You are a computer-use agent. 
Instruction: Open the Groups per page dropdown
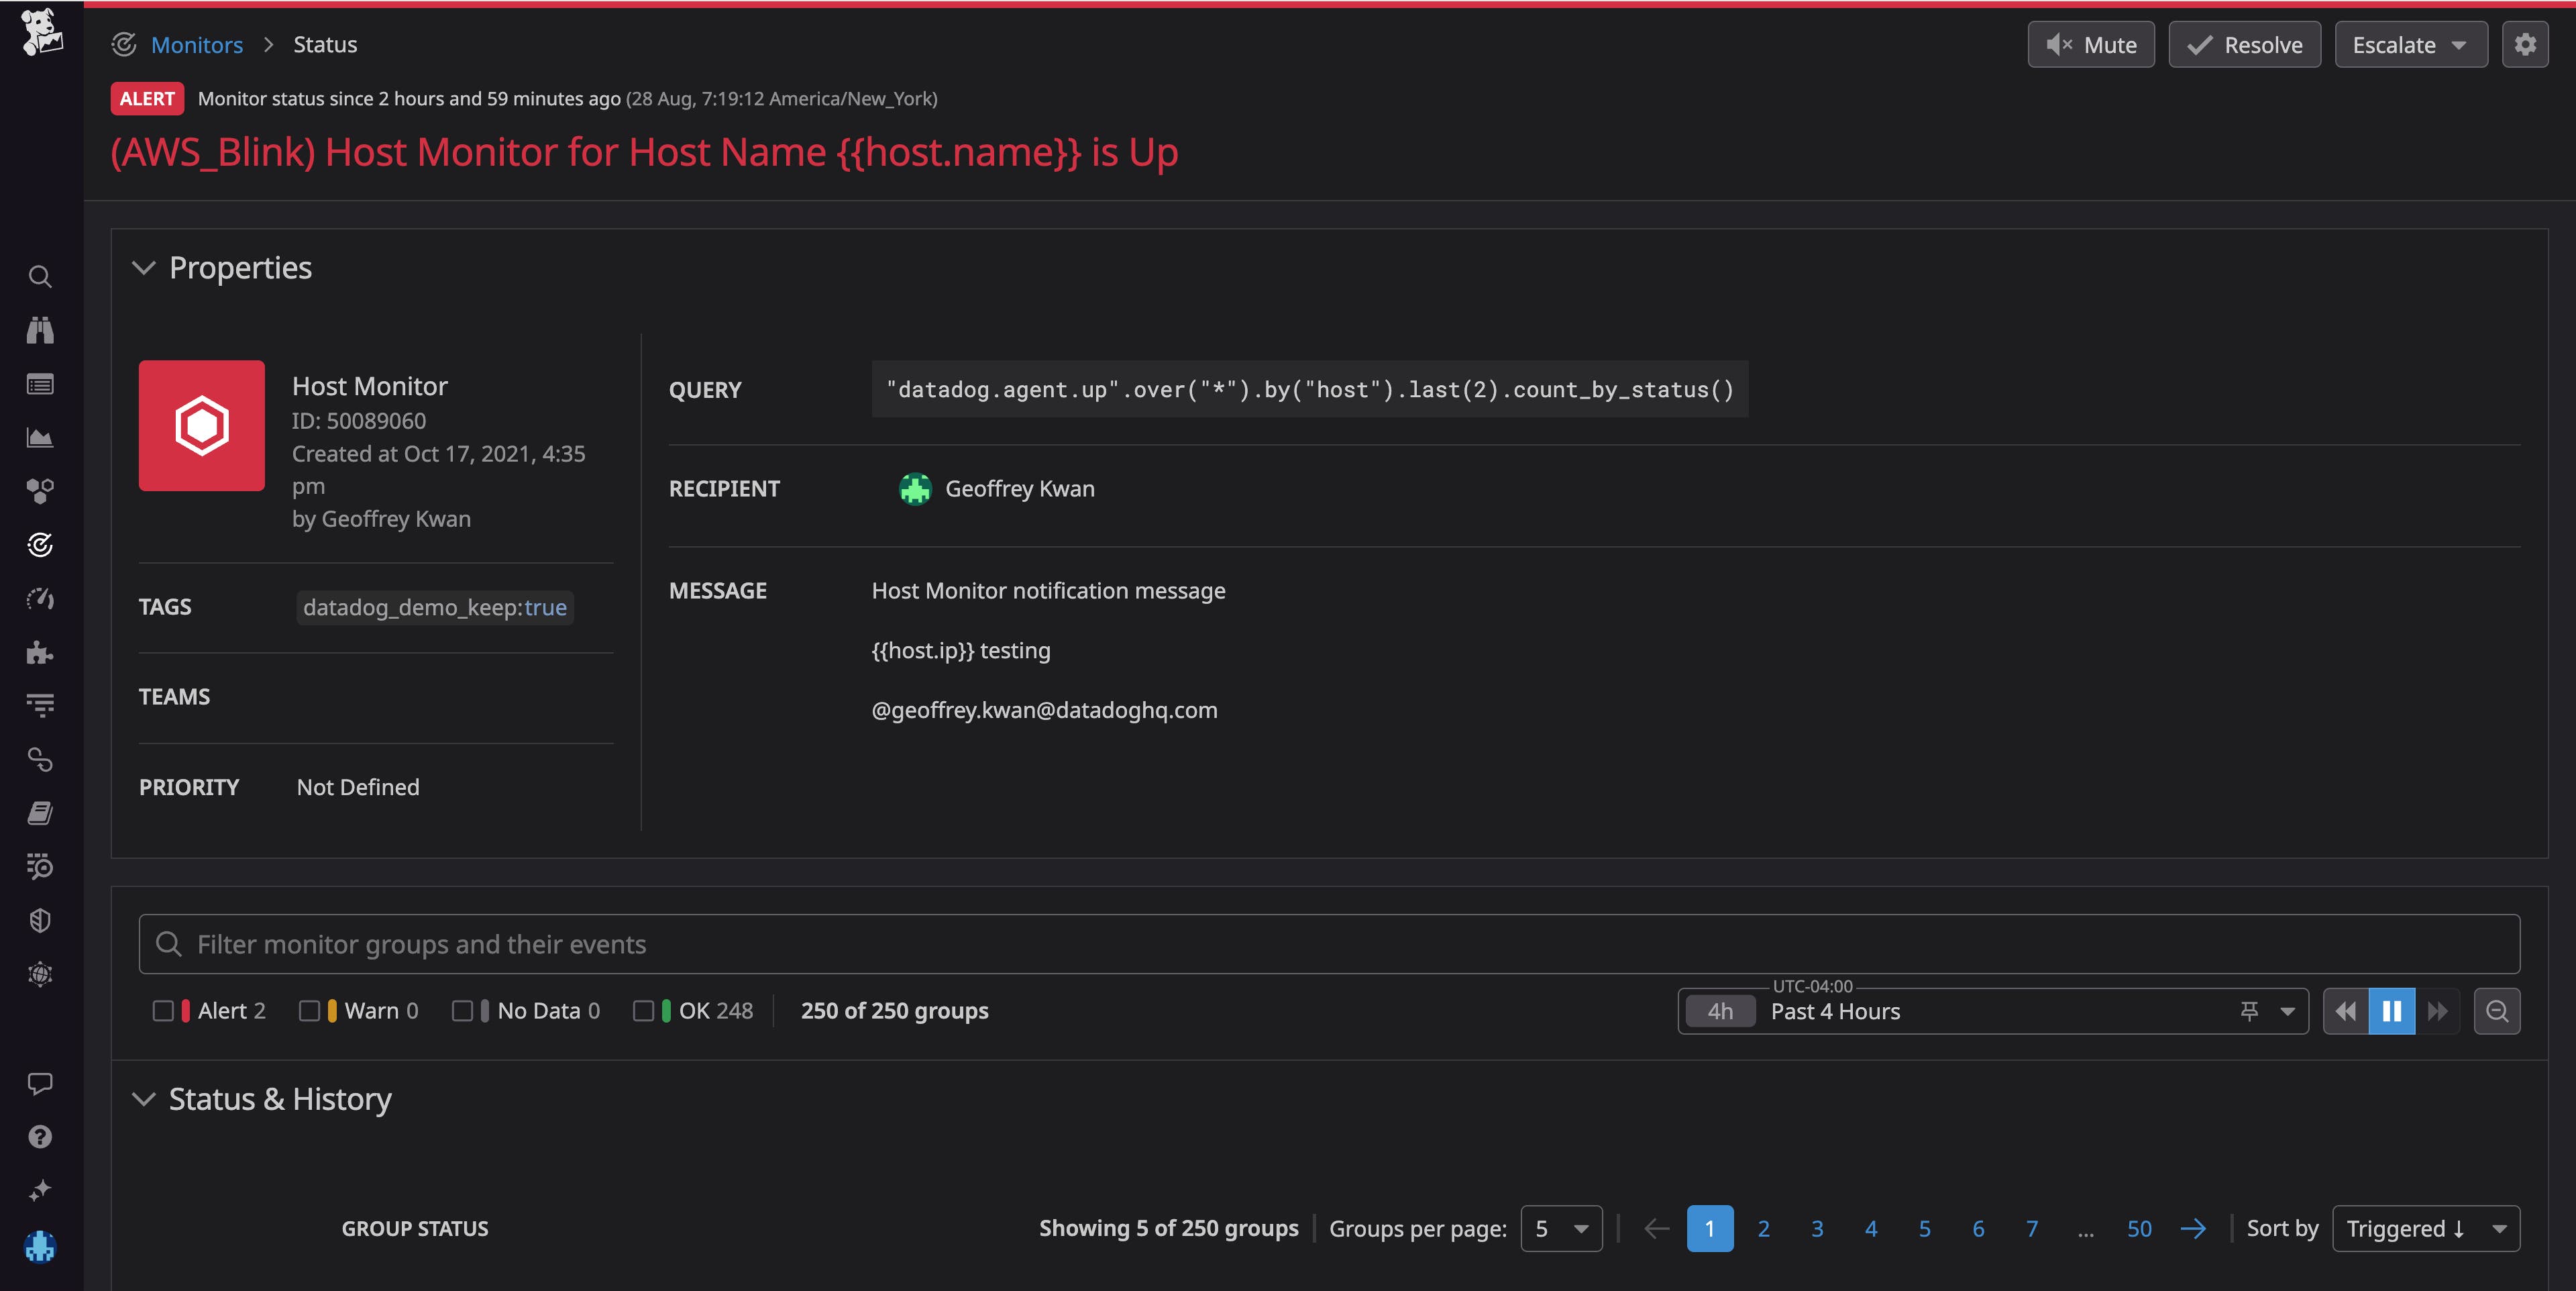click(x=1561, y=1229)
